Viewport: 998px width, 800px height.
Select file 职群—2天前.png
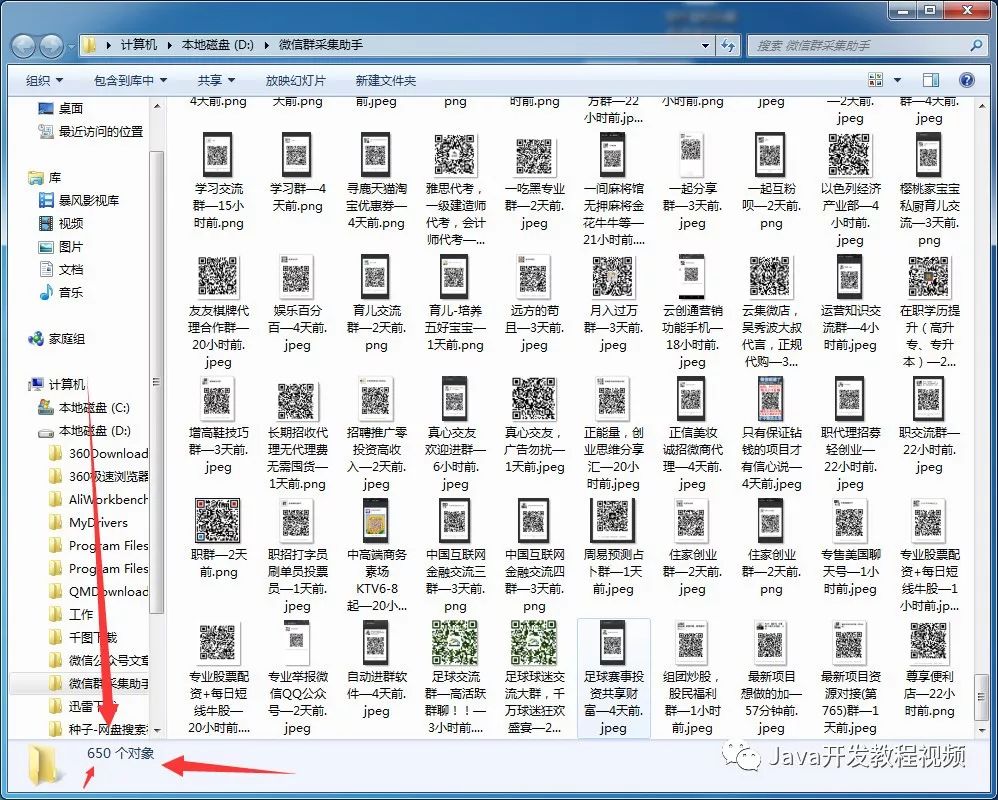(x=218, y=538)
